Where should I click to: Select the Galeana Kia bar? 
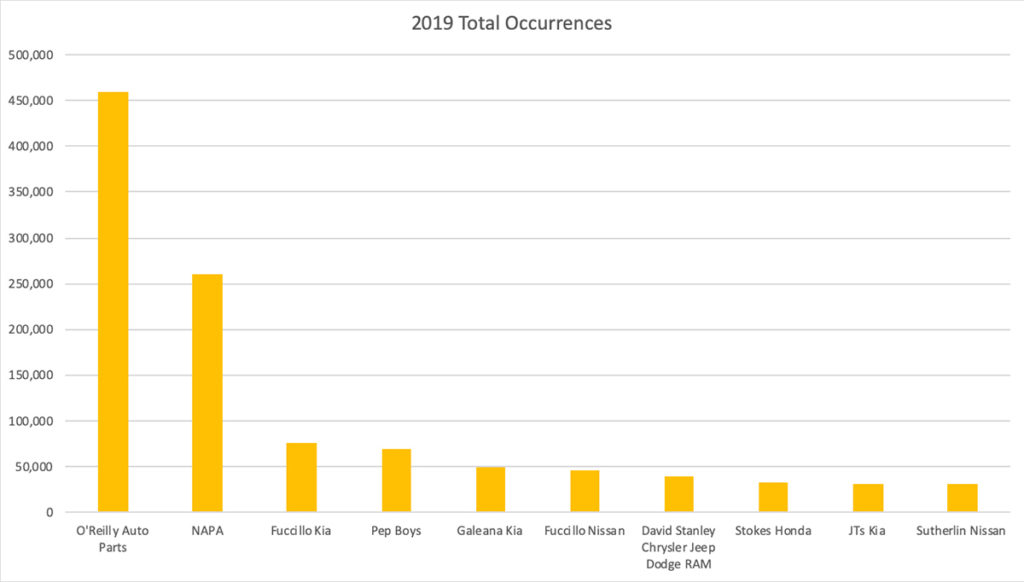pyautogui.click(x=490, y=489)
